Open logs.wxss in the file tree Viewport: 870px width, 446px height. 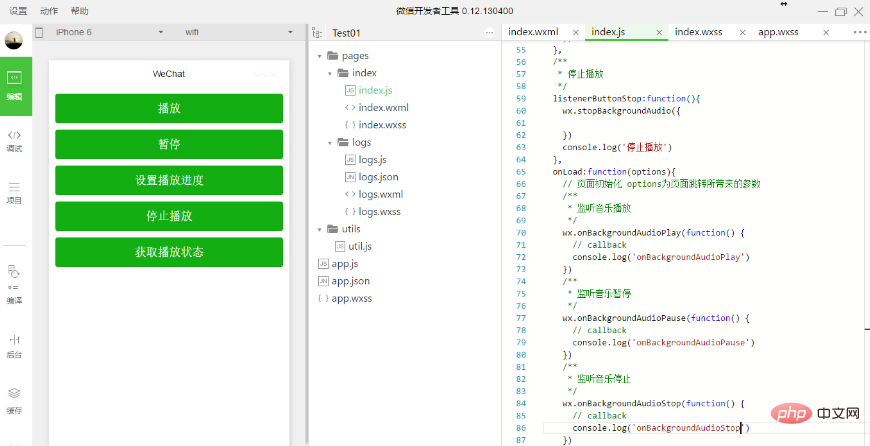click(380, 211)
